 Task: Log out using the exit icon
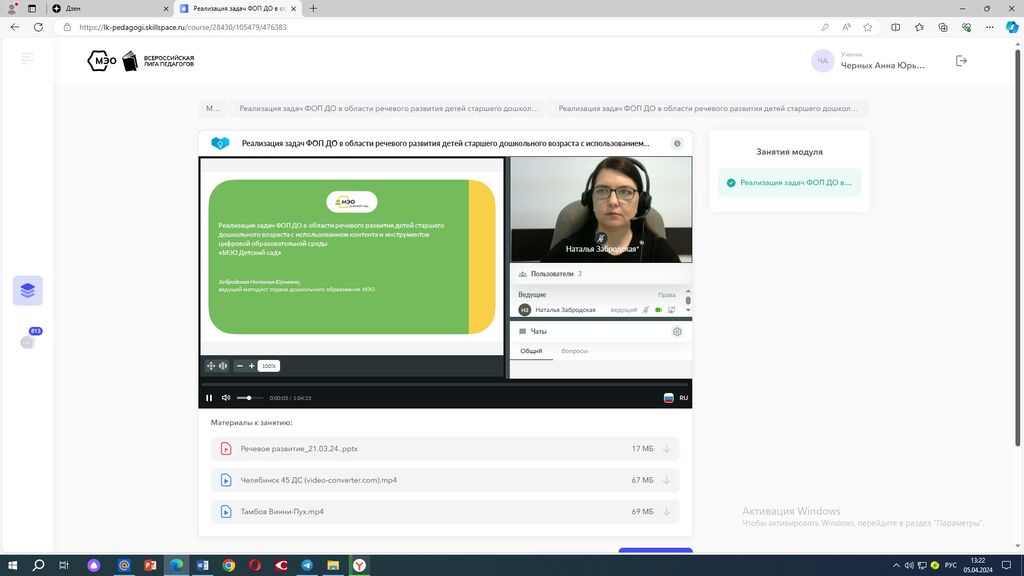coord(961,61)
